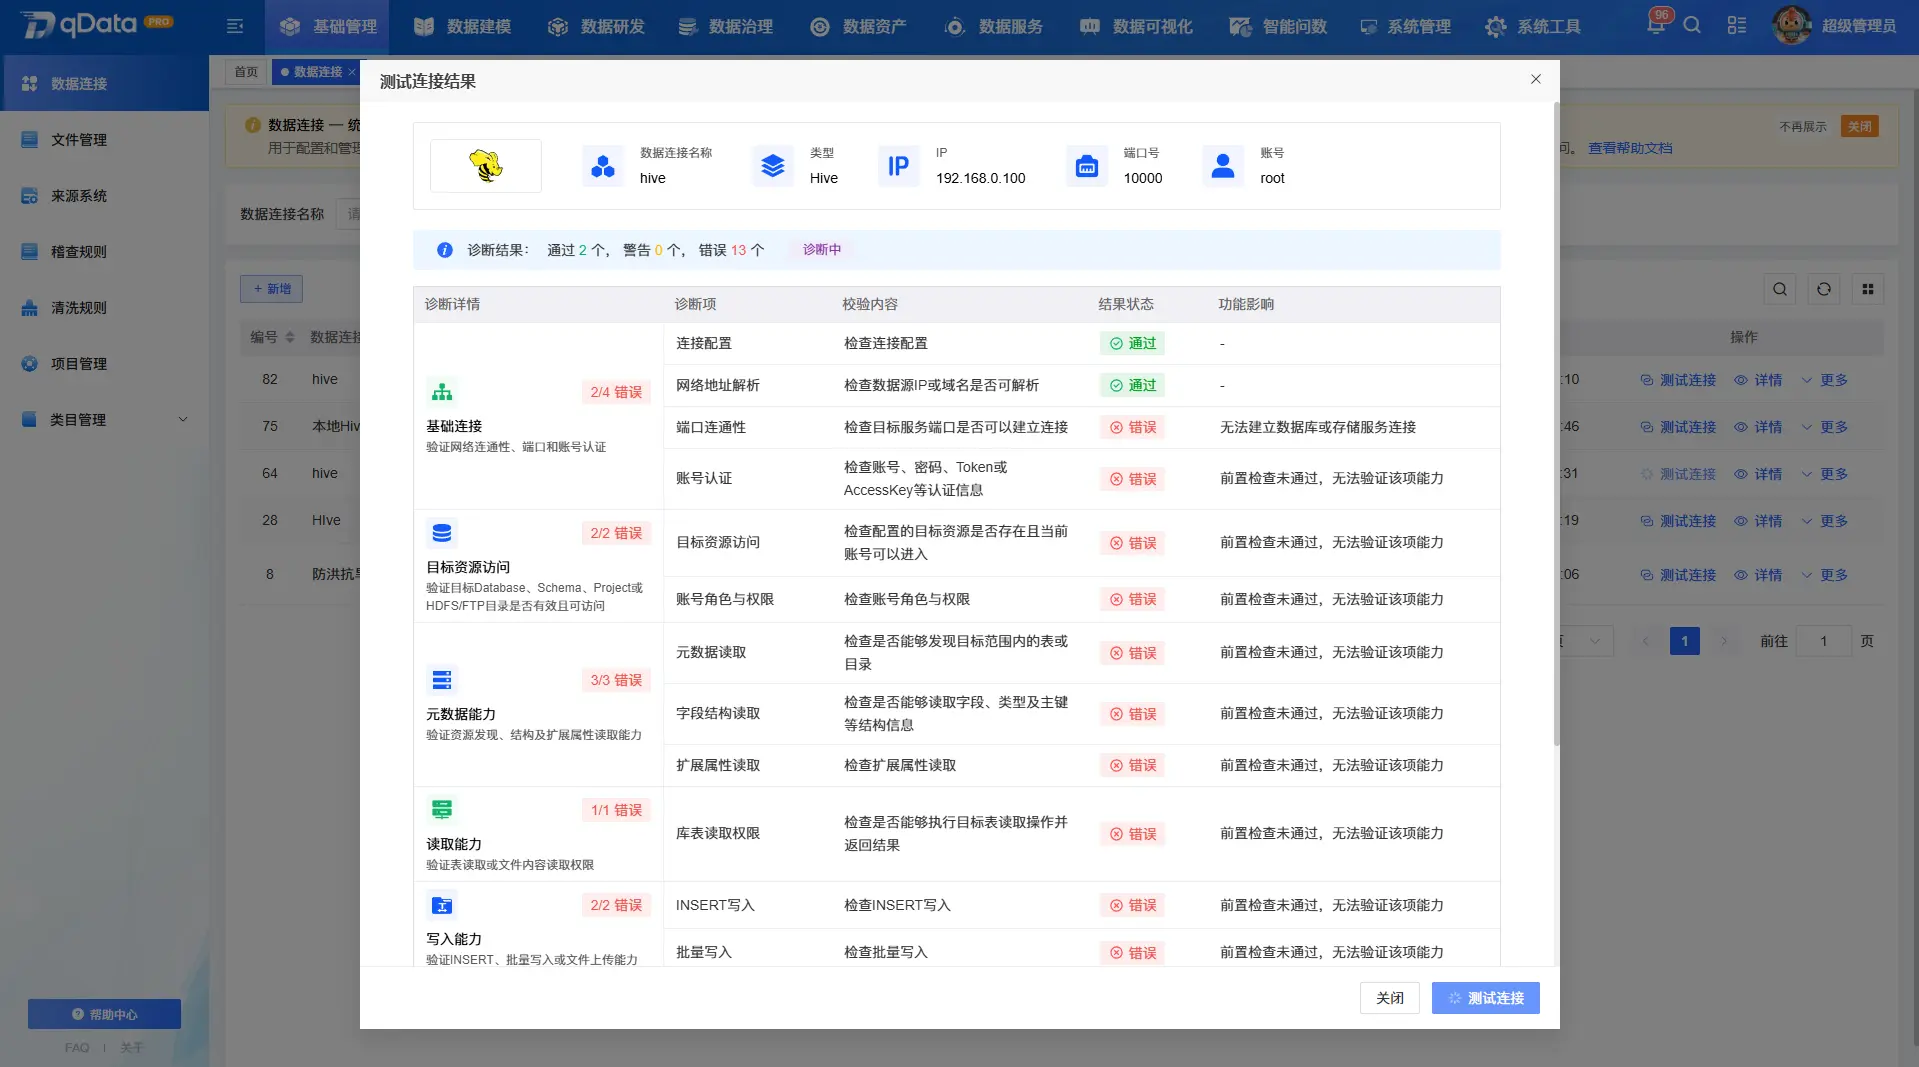Click the 文件管理 sidebar icon
Image resolution: width=1919 pixels, height=1067 pixels.
click(30, 140)
